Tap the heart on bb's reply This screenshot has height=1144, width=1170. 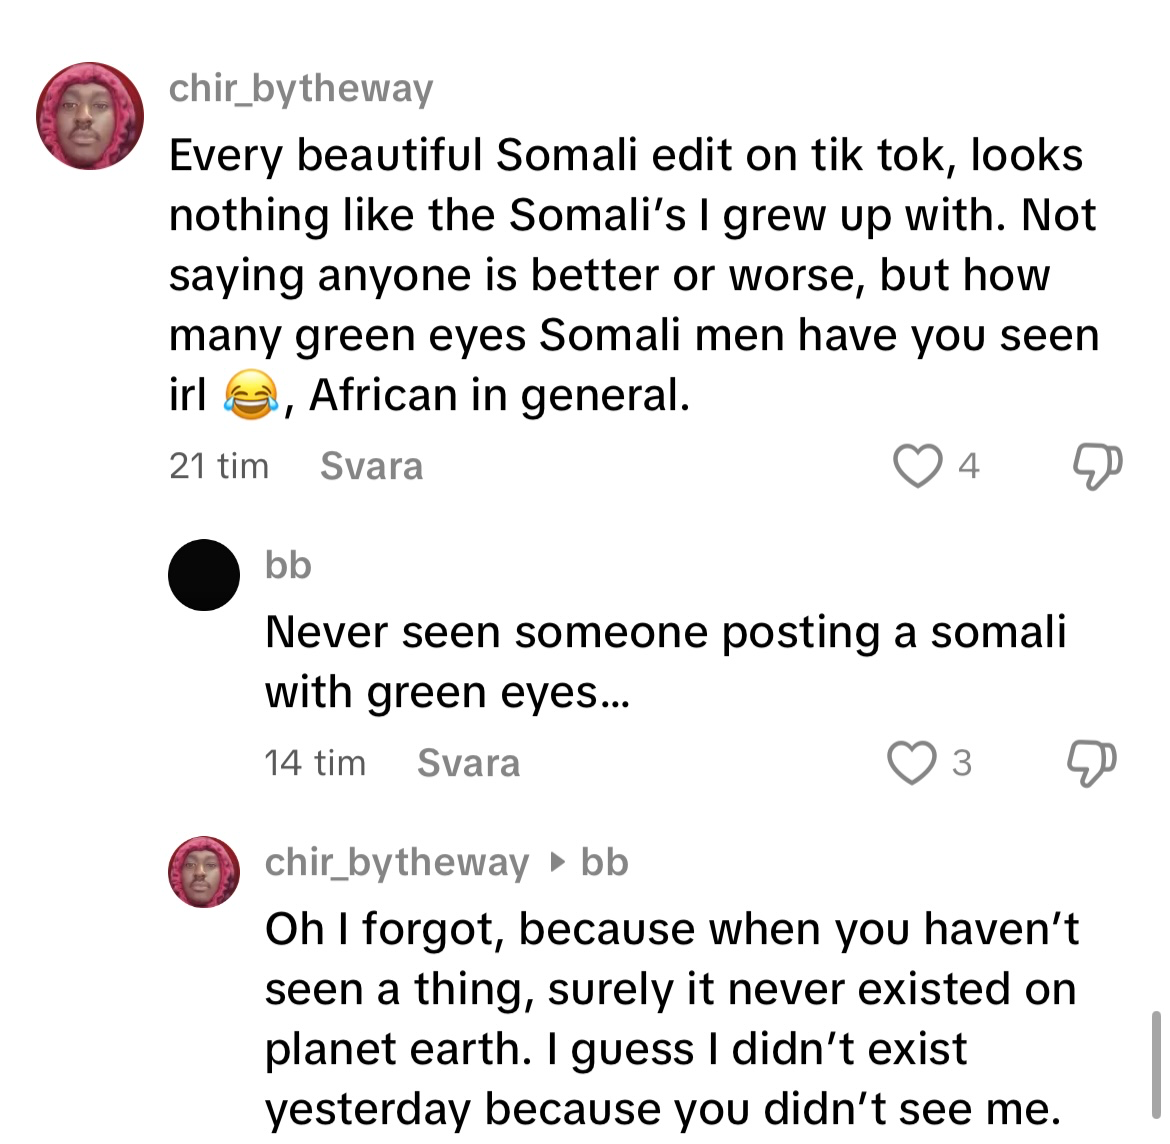(912, 763)
